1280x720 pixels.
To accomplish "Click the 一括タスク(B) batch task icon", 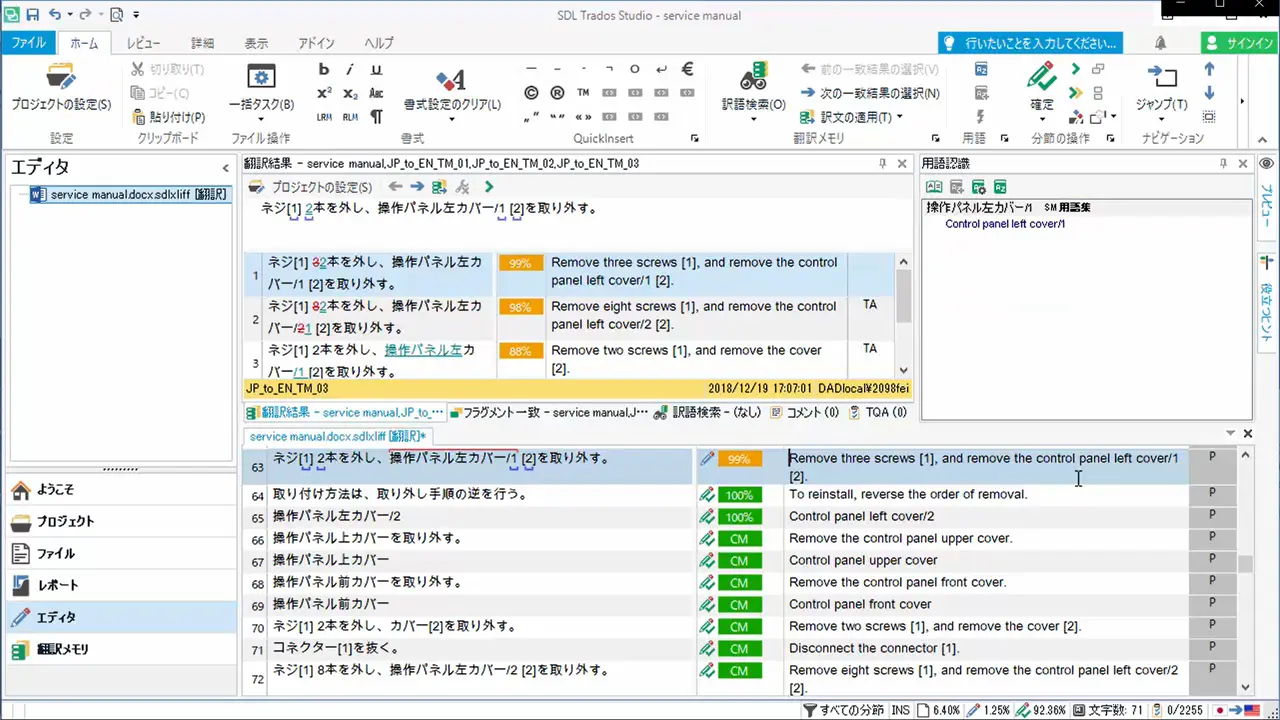I will (x=261, y=78).
